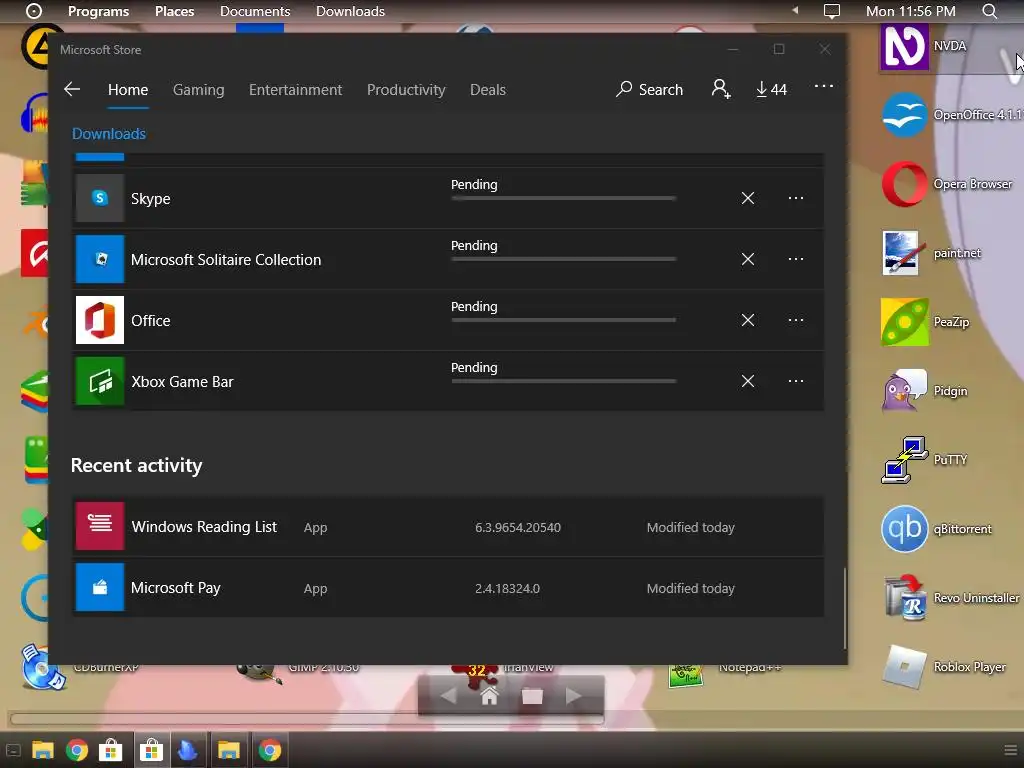
Task: Open the Store See more ellipsis menu
Action: point(824,86)
